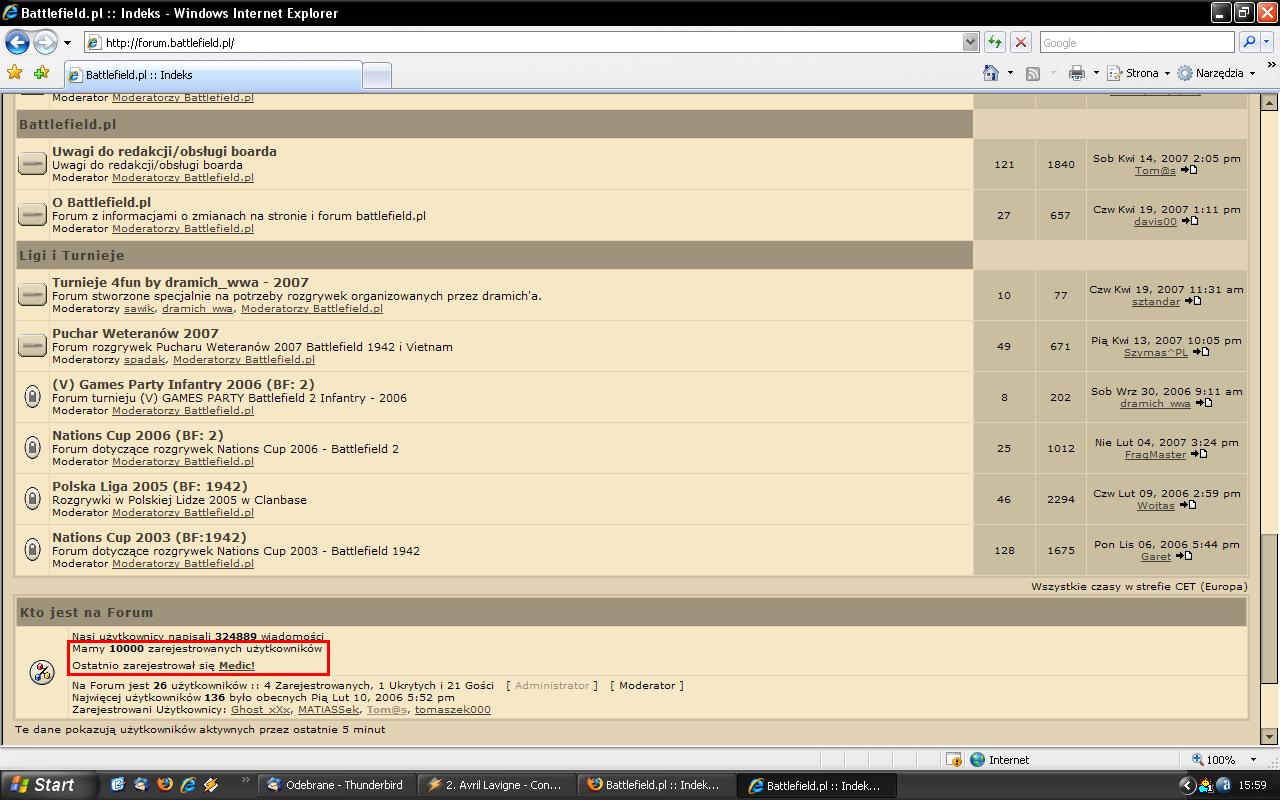Viewport: 1280px width, 800px height.
Task: Open online user tomaszek000 profile
Action: pos(453,710)
